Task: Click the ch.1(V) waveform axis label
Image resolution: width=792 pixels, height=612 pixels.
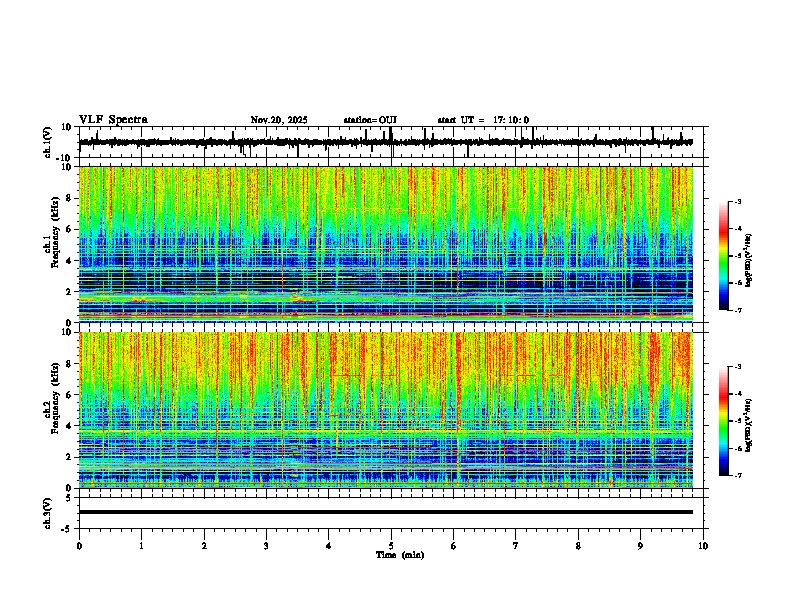Action: (48, 142)
